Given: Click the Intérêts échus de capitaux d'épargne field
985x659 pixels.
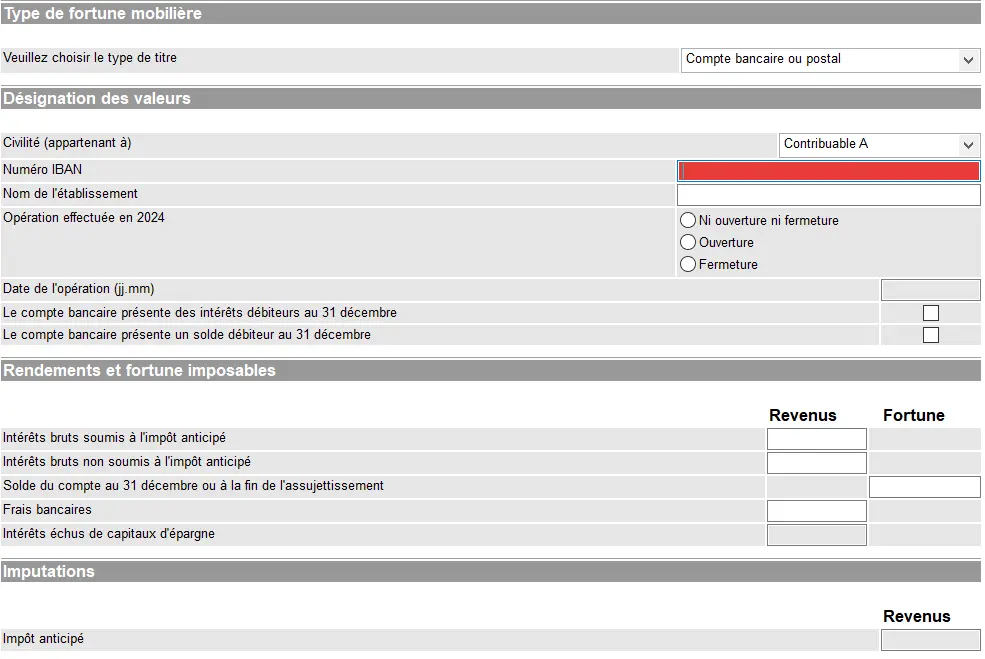Looking at the screenshot, I should tap(816, 535).
